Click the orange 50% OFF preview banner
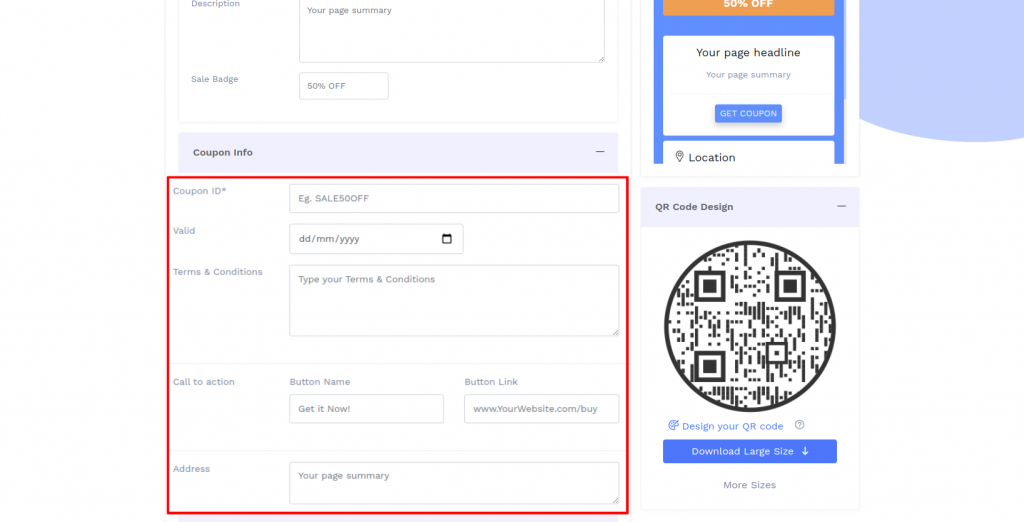 click(748, 5)
